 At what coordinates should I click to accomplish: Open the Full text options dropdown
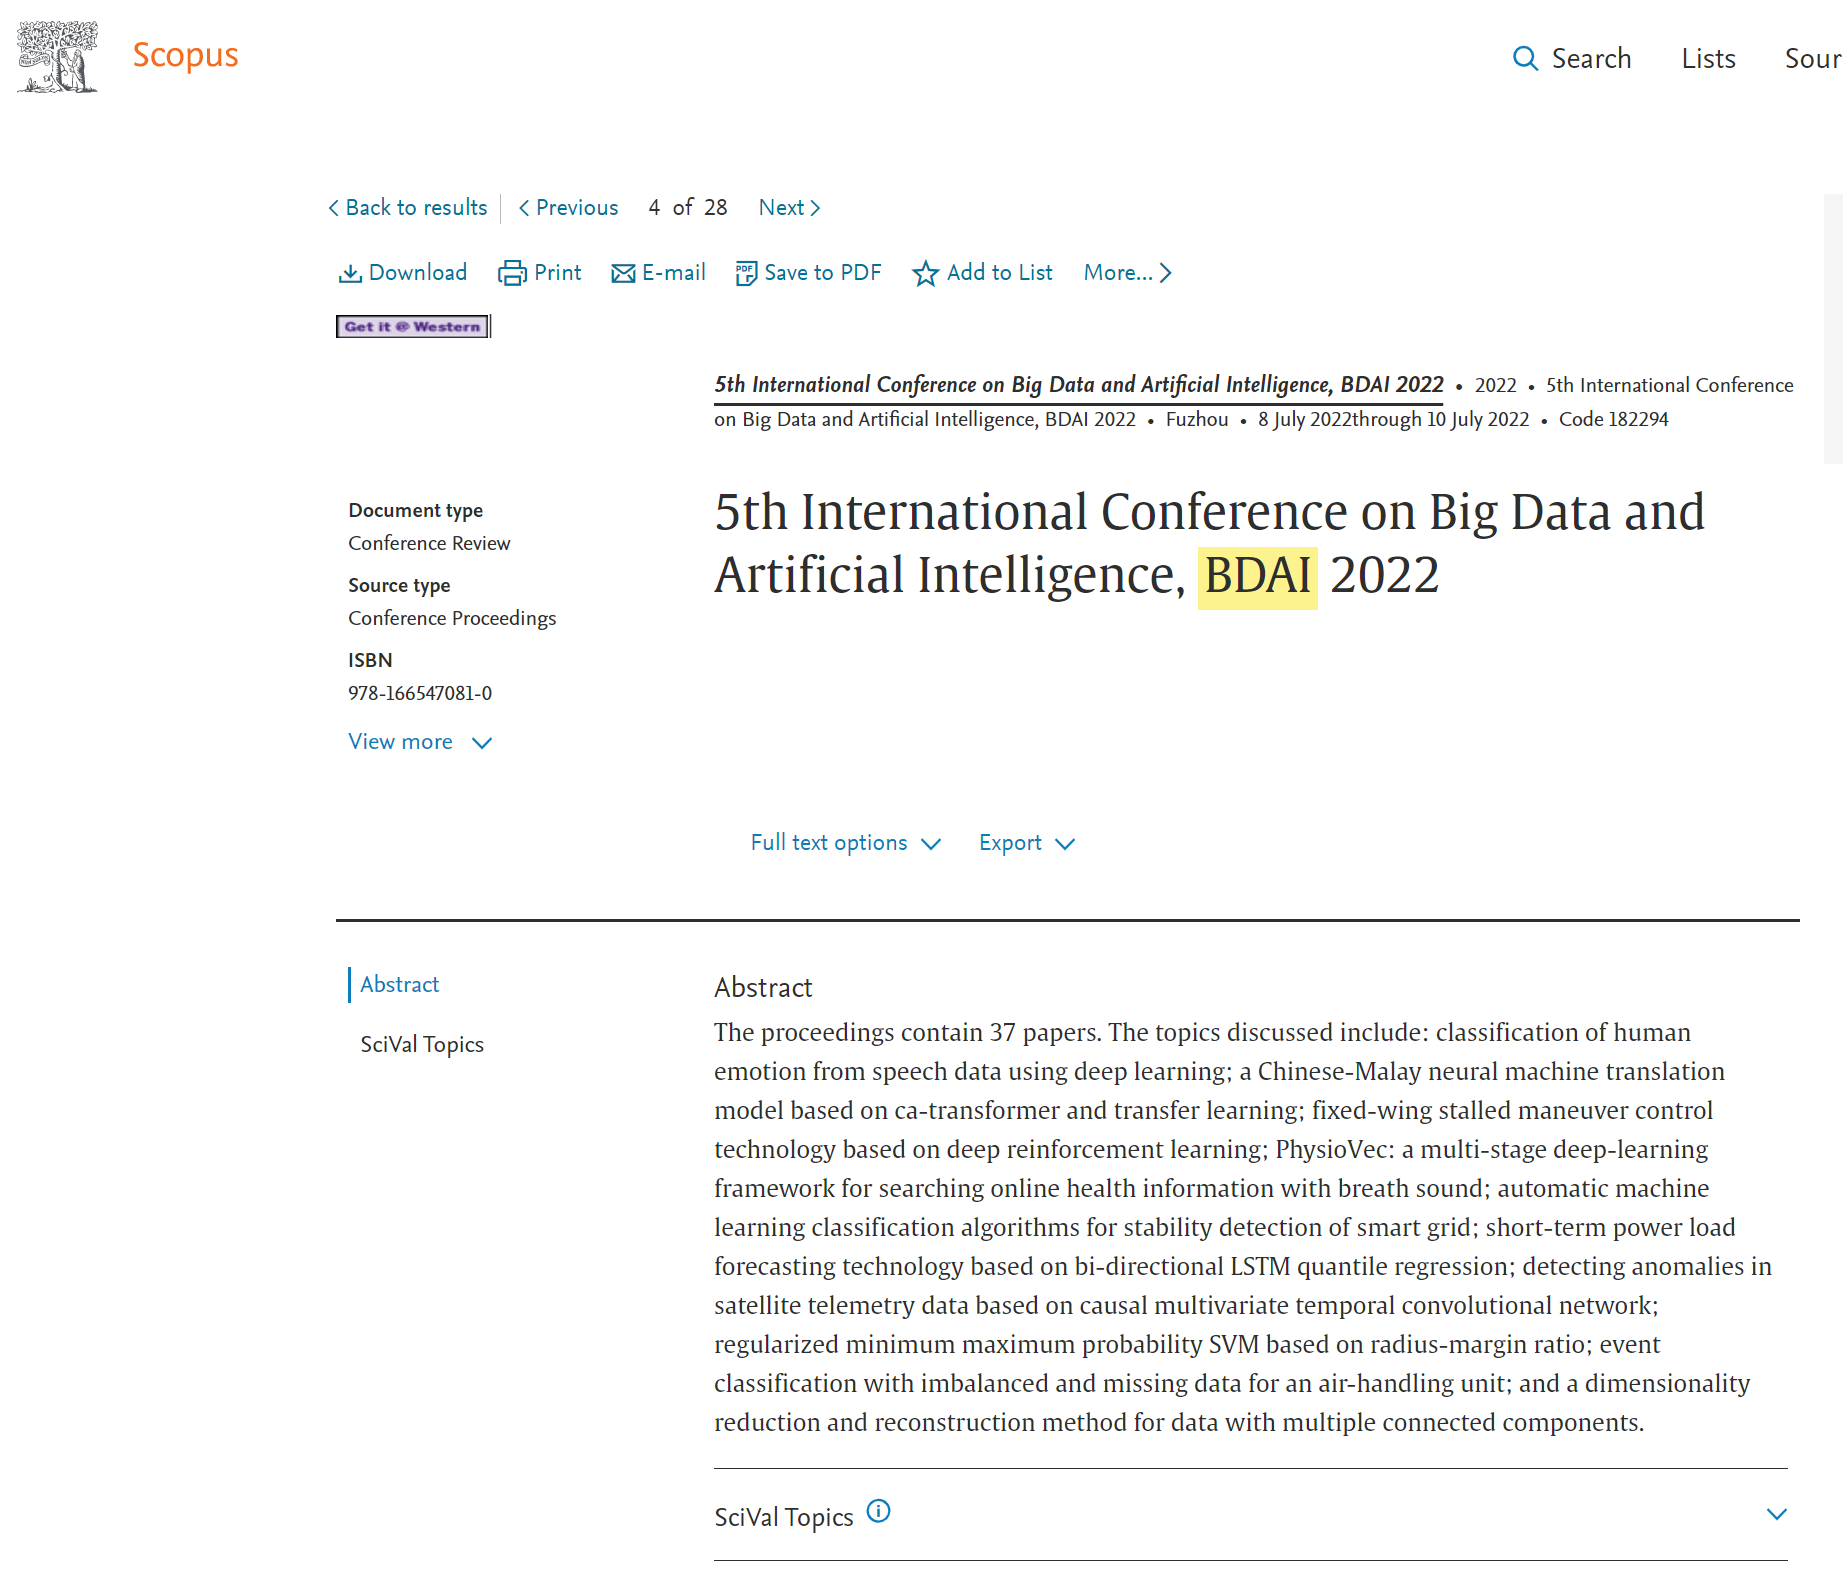pyautogui.click(x=846, y=843)
